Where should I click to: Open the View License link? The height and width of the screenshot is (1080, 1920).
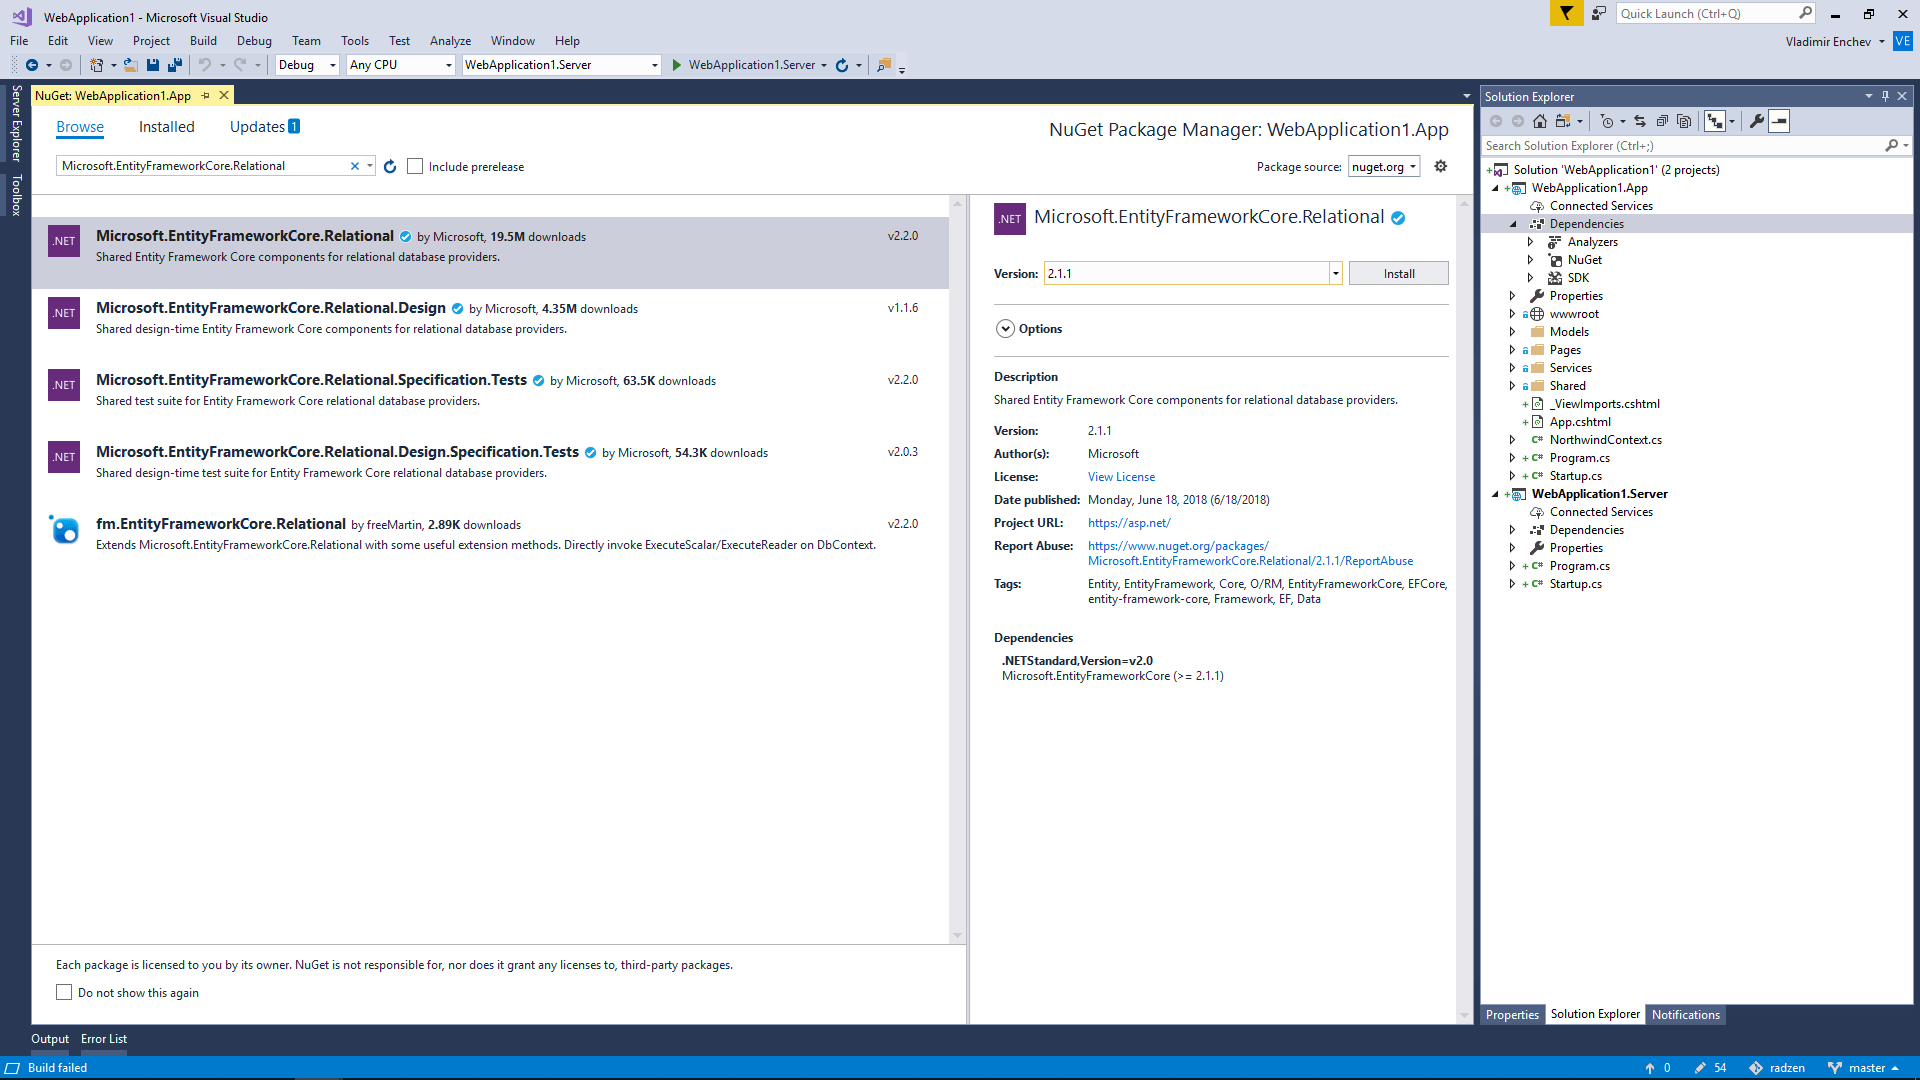[x=1121, y=477]
